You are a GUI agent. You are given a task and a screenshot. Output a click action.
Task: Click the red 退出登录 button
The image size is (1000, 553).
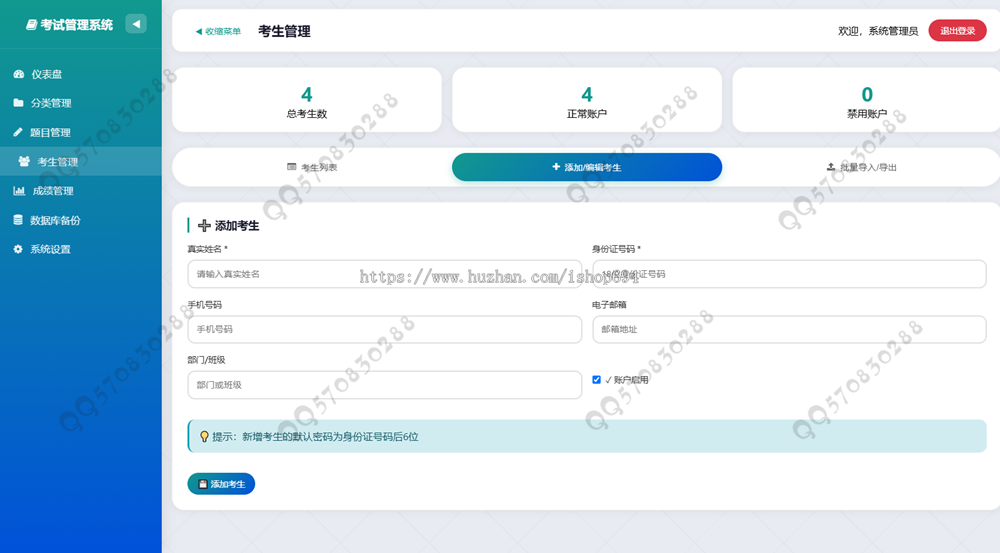957,31
